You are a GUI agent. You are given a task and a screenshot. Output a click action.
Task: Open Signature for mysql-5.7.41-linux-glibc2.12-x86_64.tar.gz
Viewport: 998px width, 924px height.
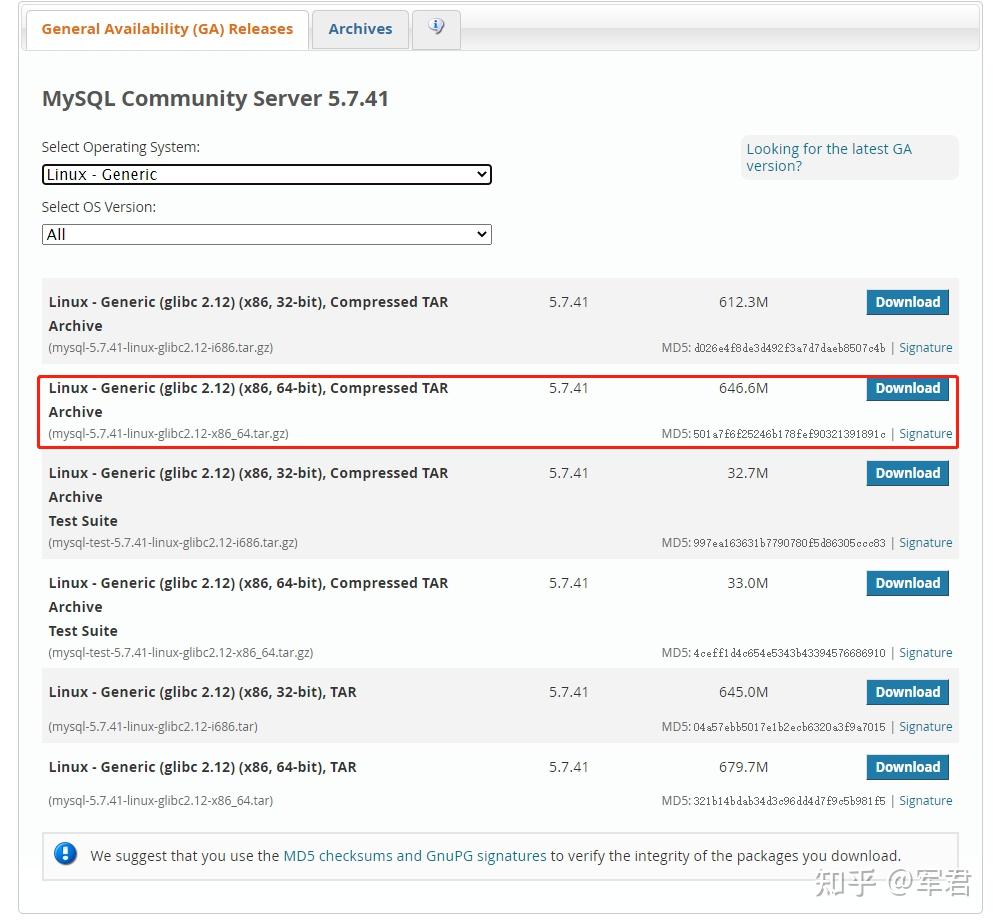[x=925, y=433]
